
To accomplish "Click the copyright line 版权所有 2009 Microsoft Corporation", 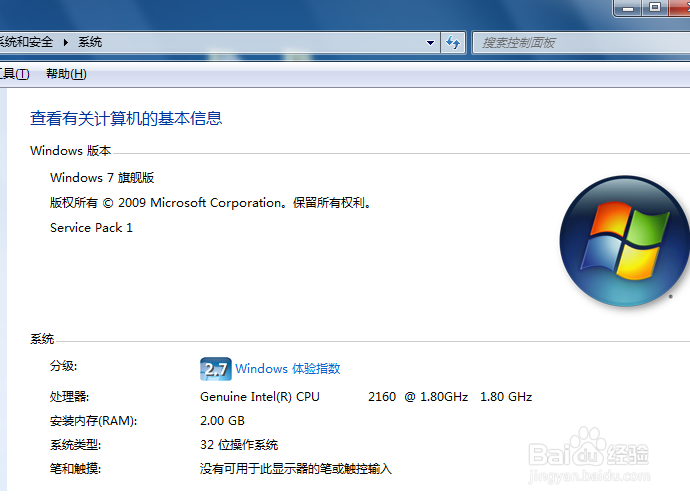I will pyautogui.click(x=211, y=203).
